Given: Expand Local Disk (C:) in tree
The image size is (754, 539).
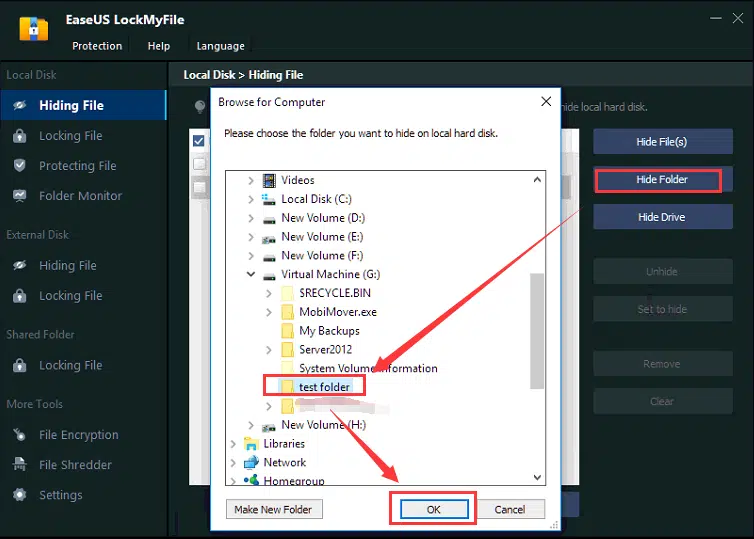Looking at the screenshot, I should click(x=251, y=199).
